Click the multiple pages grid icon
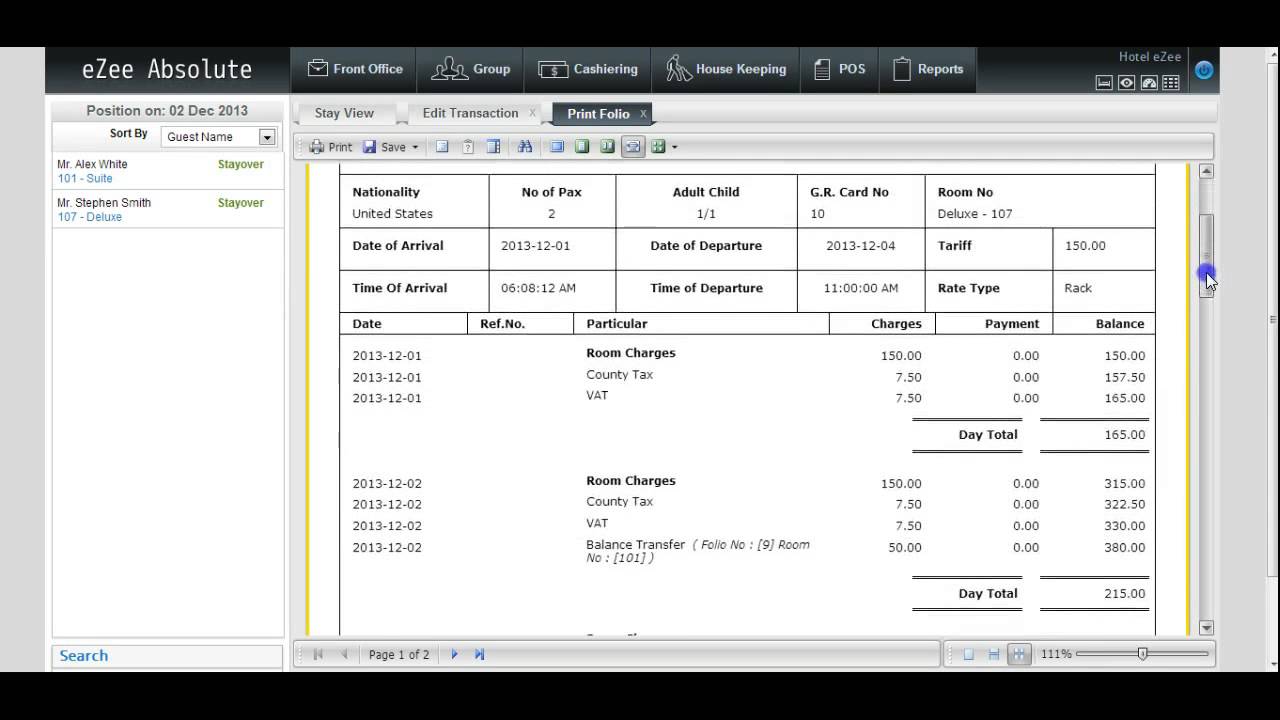1280x720 pixels. (x=658, y=147)
